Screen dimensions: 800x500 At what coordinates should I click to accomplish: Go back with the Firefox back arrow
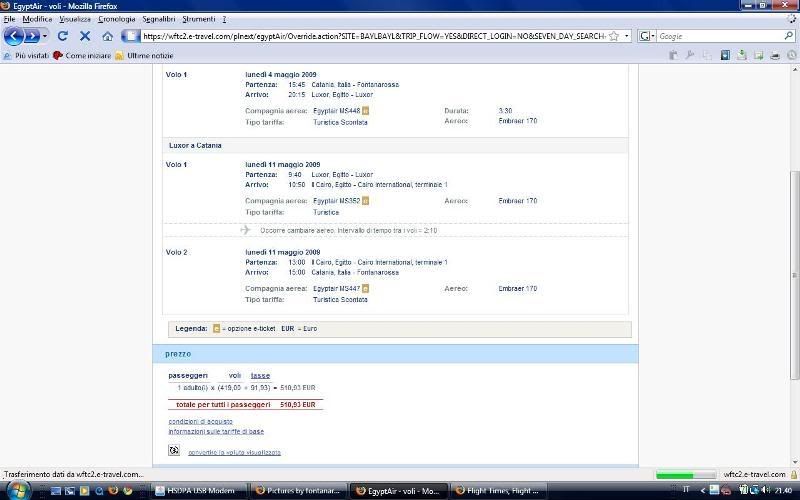pos(14,36)
